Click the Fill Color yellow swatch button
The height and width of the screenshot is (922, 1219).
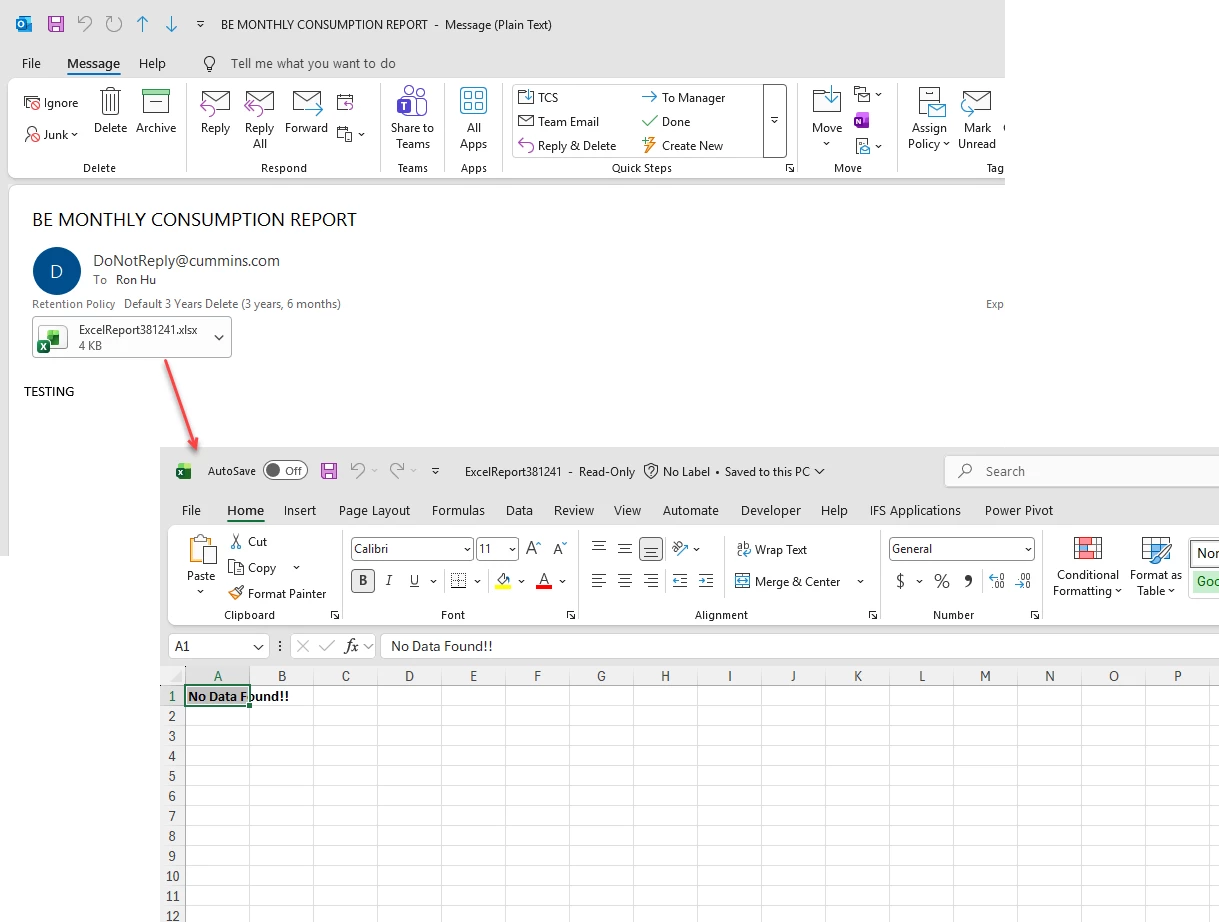tap(503, 581)
